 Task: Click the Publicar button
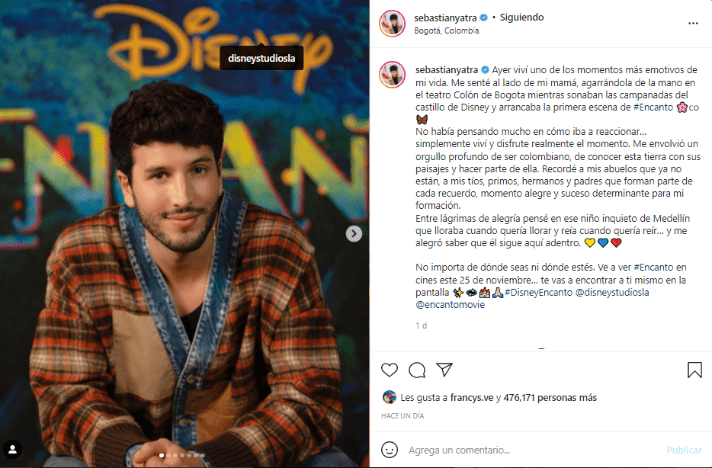click(684, 450)
